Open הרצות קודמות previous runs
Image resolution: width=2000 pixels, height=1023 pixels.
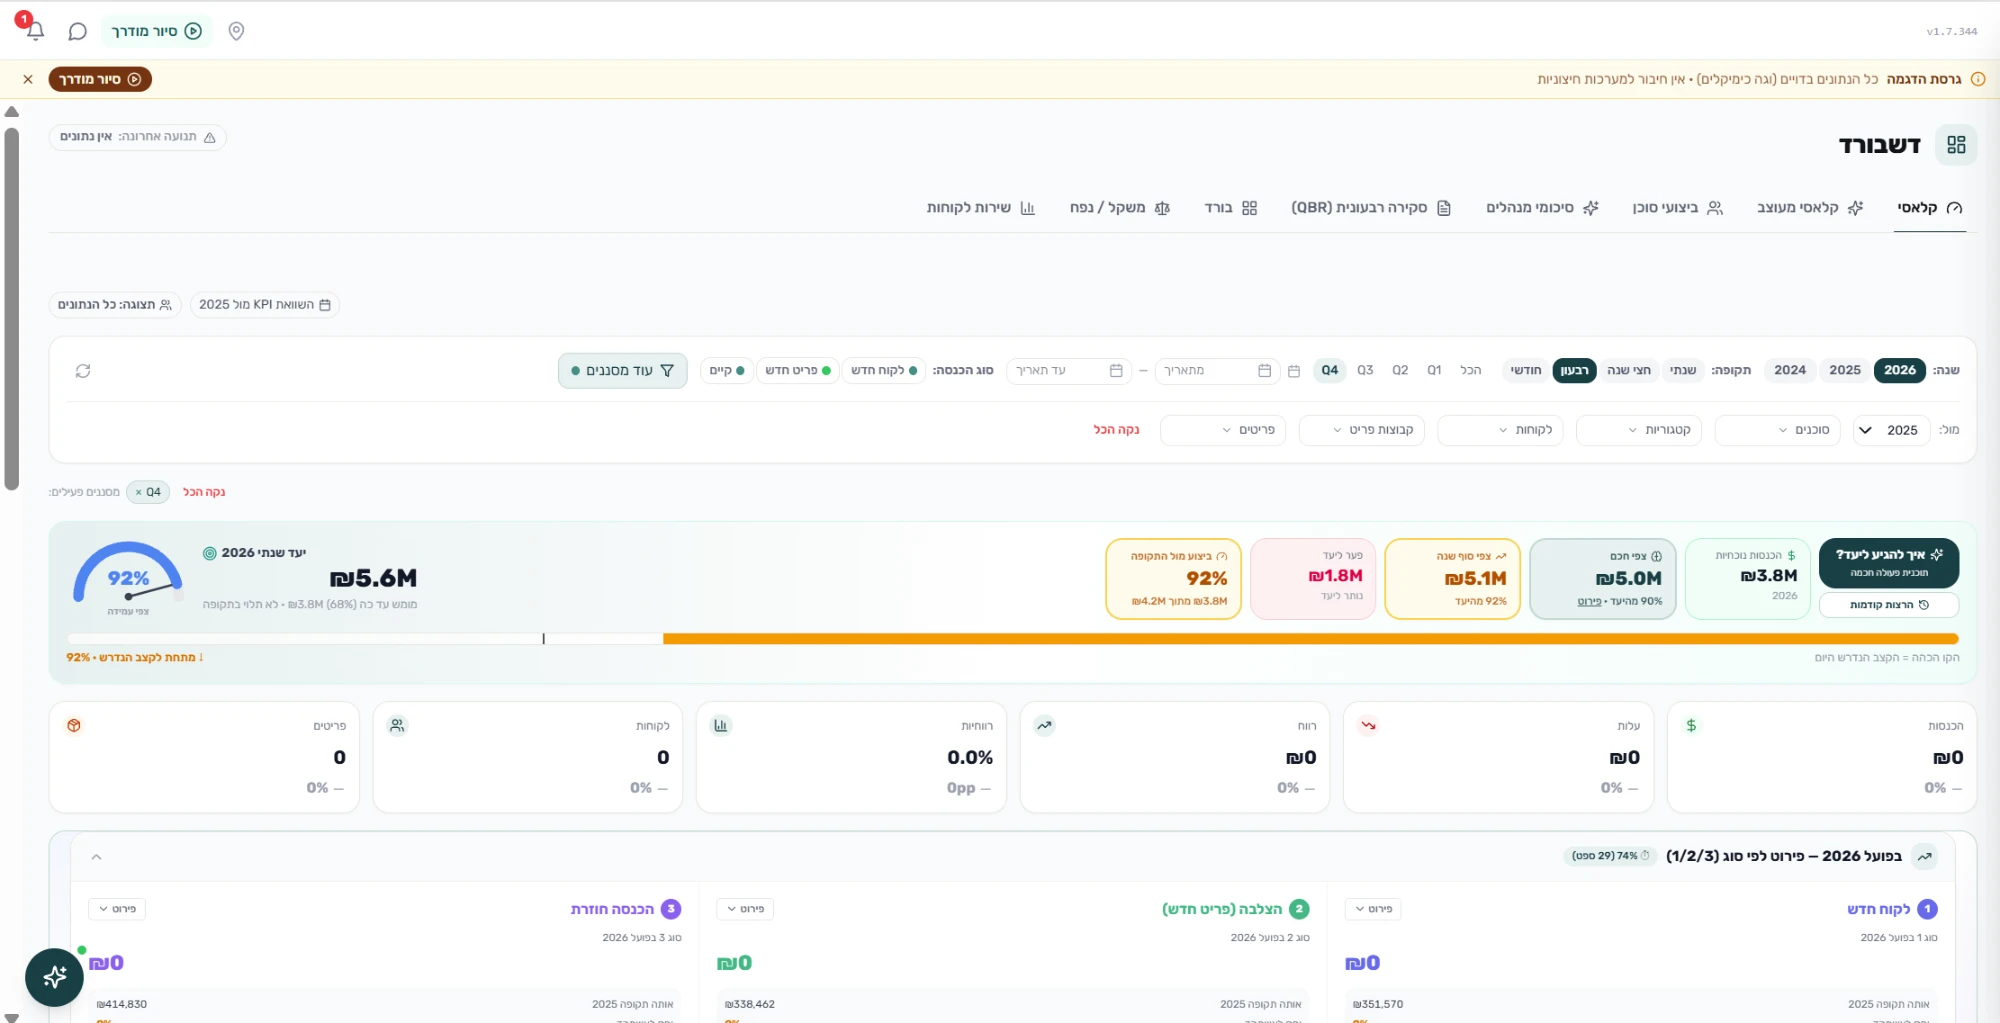coord(1889,605)
